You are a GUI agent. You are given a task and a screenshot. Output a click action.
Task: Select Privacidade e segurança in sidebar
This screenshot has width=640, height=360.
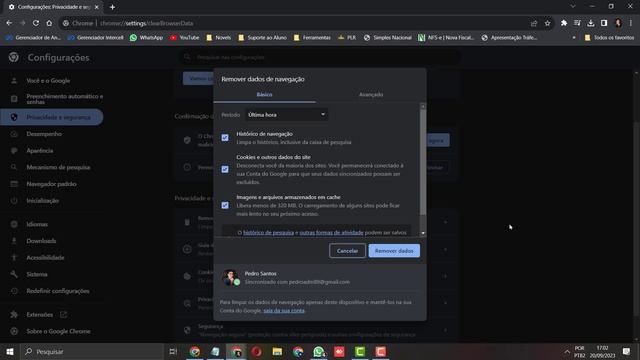pos(52,117)
